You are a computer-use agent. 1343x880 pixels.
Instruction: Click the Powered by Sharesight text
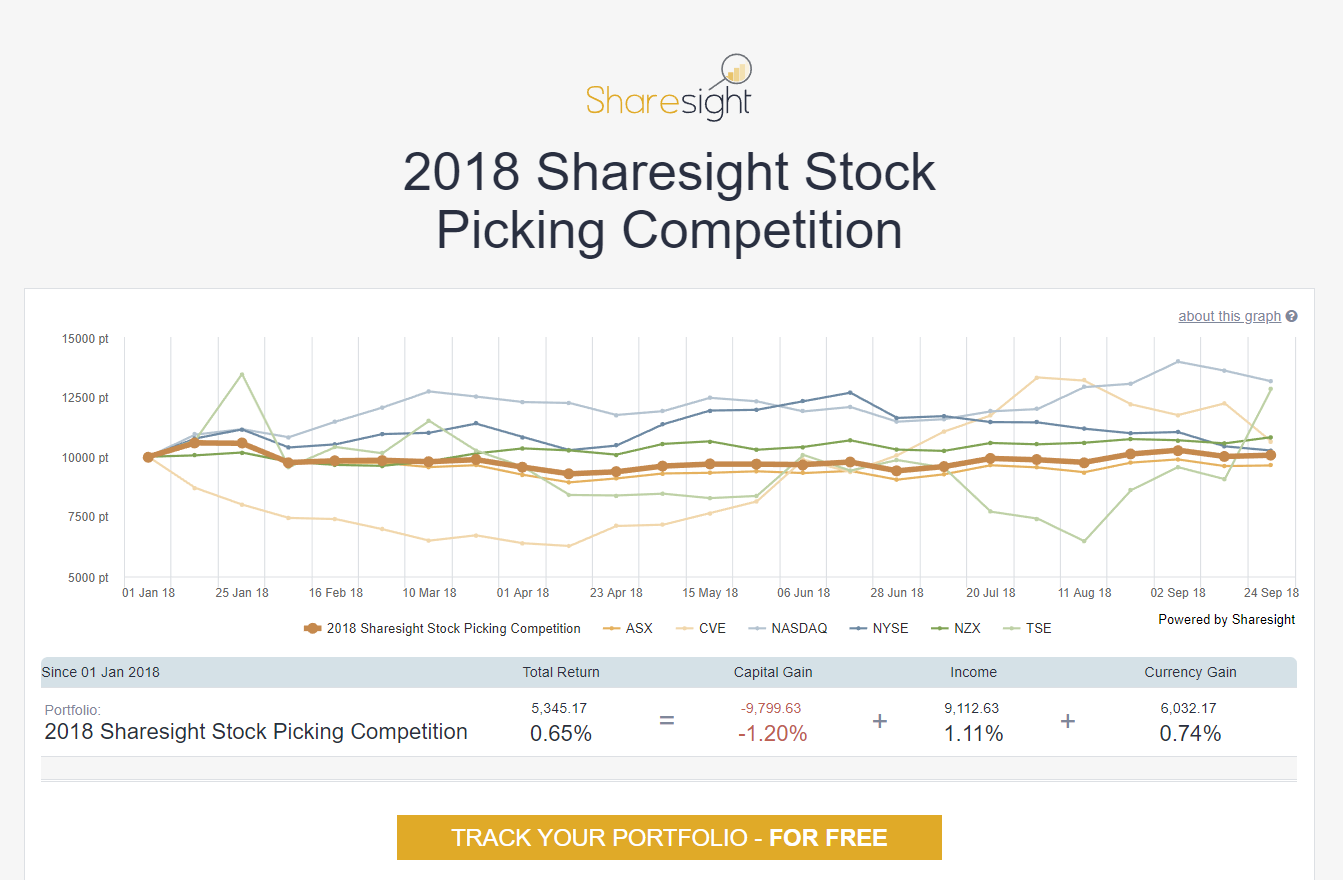(1226, 620)
